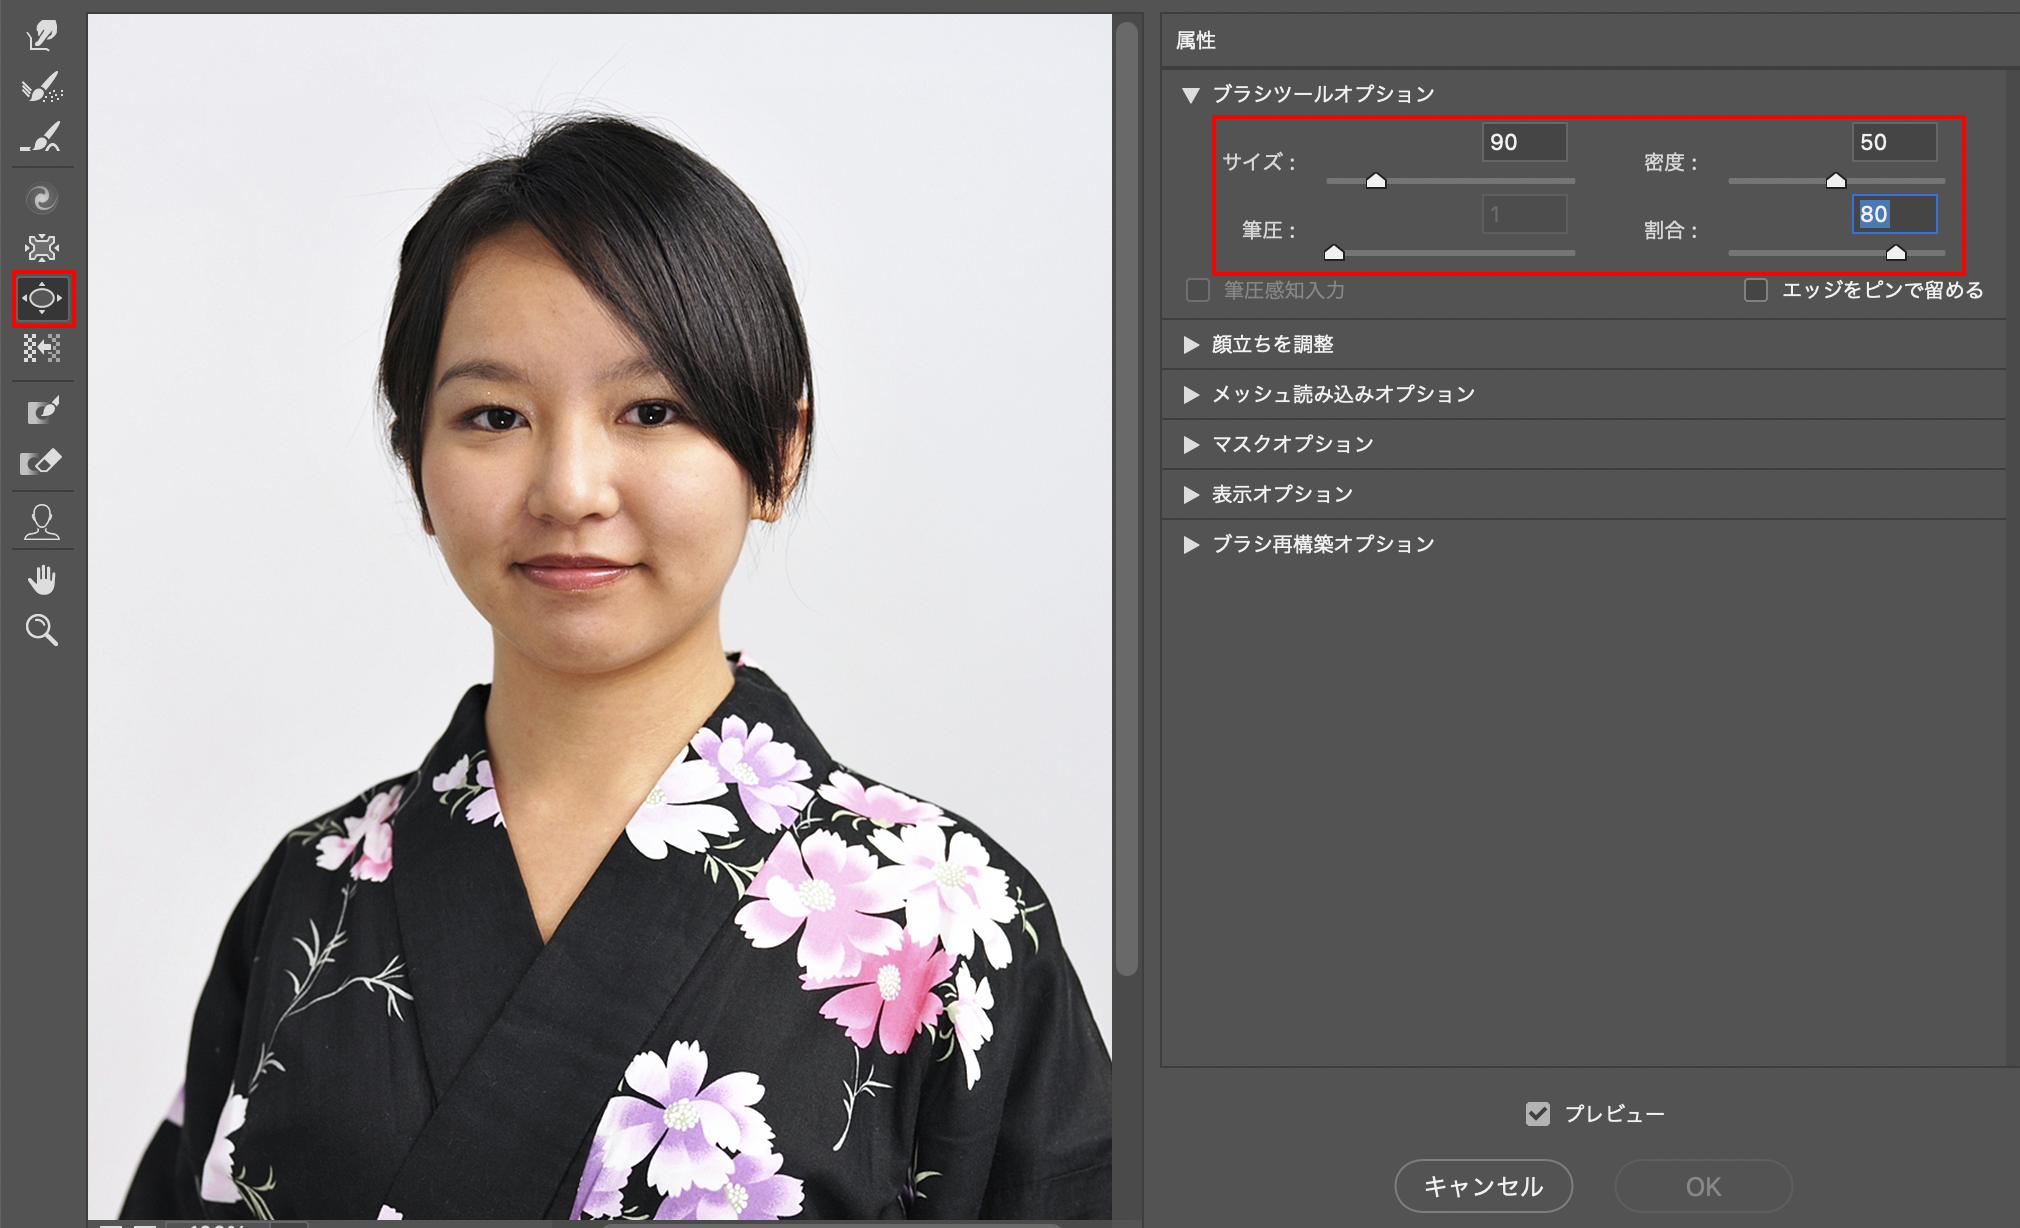Select the Reconstruct tool
Viewport: 2020px width, 1228px height.
click(x=42, y=88)
